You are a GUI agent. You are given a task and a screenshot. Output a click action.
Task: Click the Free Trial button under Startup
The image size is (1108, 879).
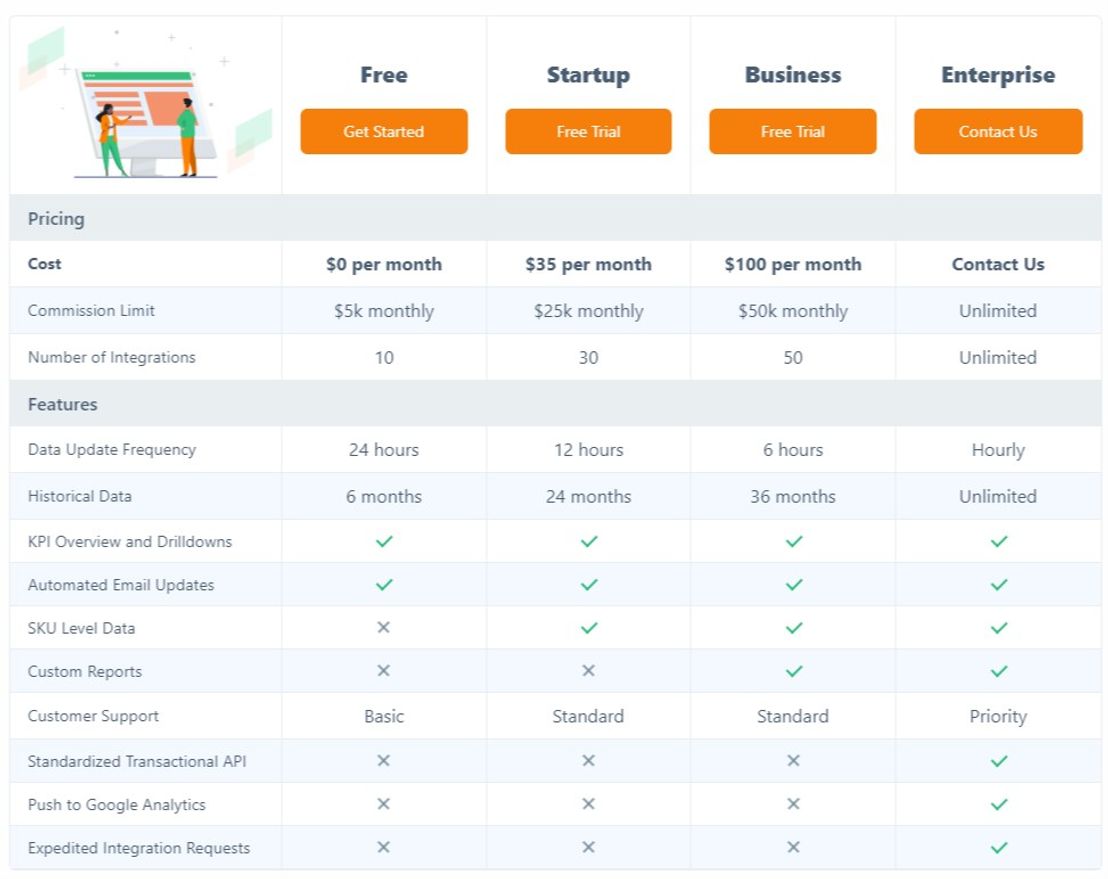[588, 131]
